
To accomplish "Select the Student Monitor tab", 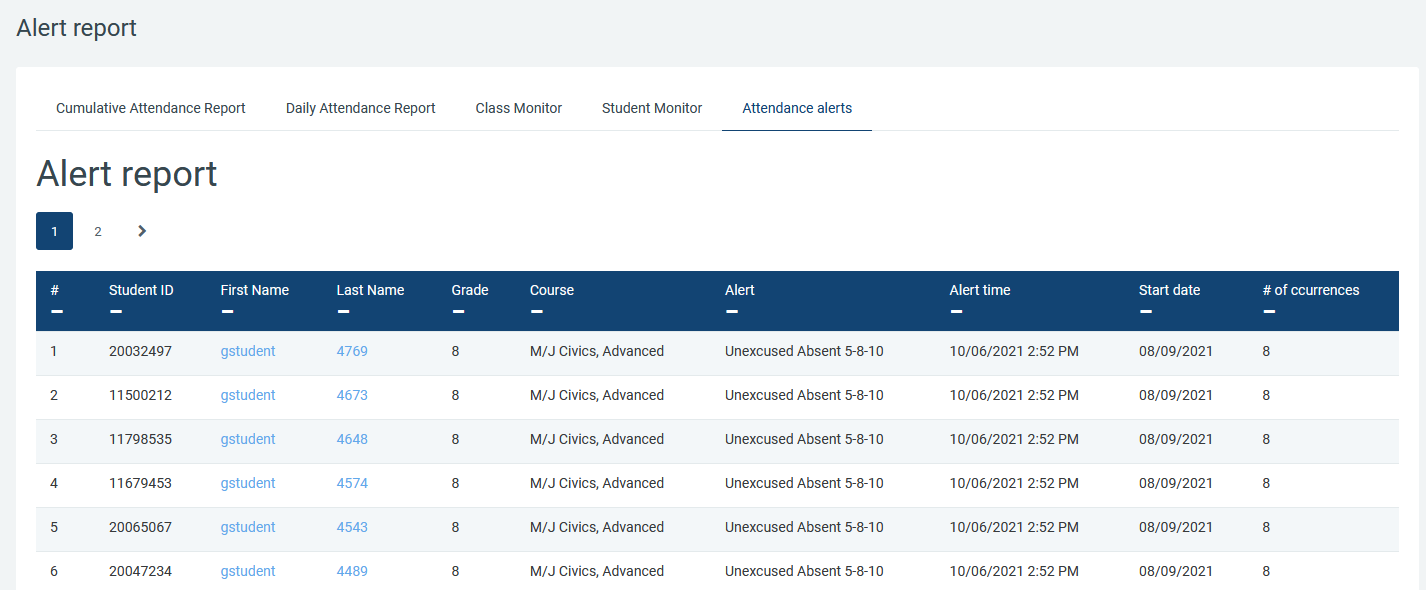I will (652, 108).
